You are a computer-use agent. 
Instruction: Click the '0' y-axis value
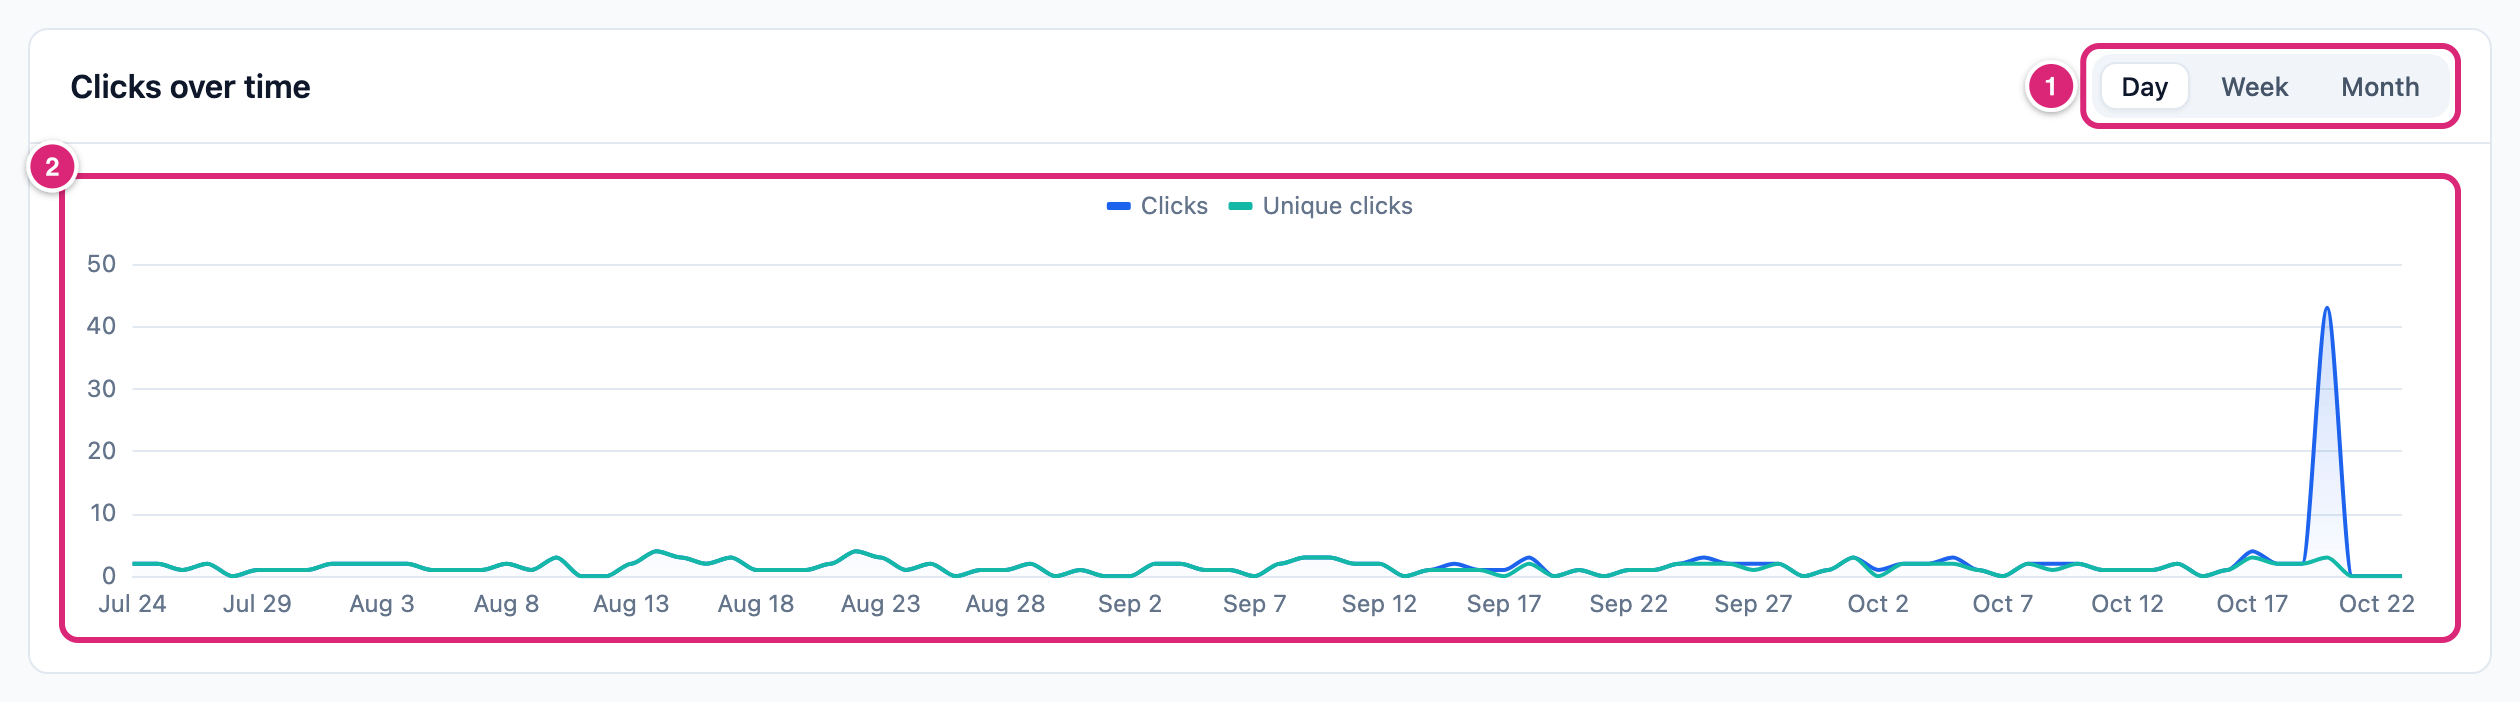109,576
